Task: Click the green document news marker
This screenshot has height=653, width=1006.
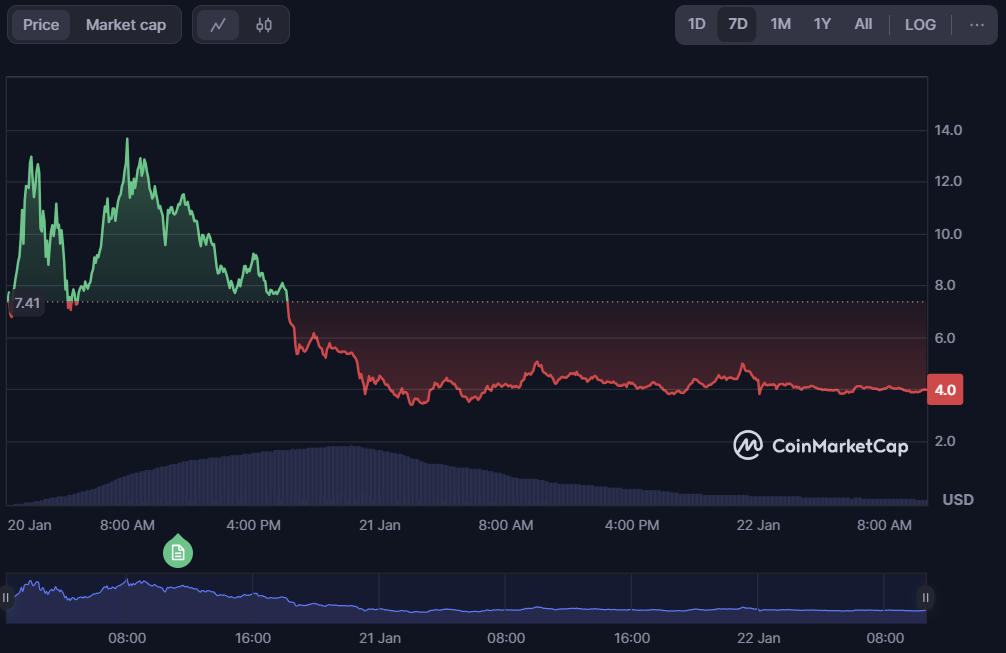Action: 178,552
